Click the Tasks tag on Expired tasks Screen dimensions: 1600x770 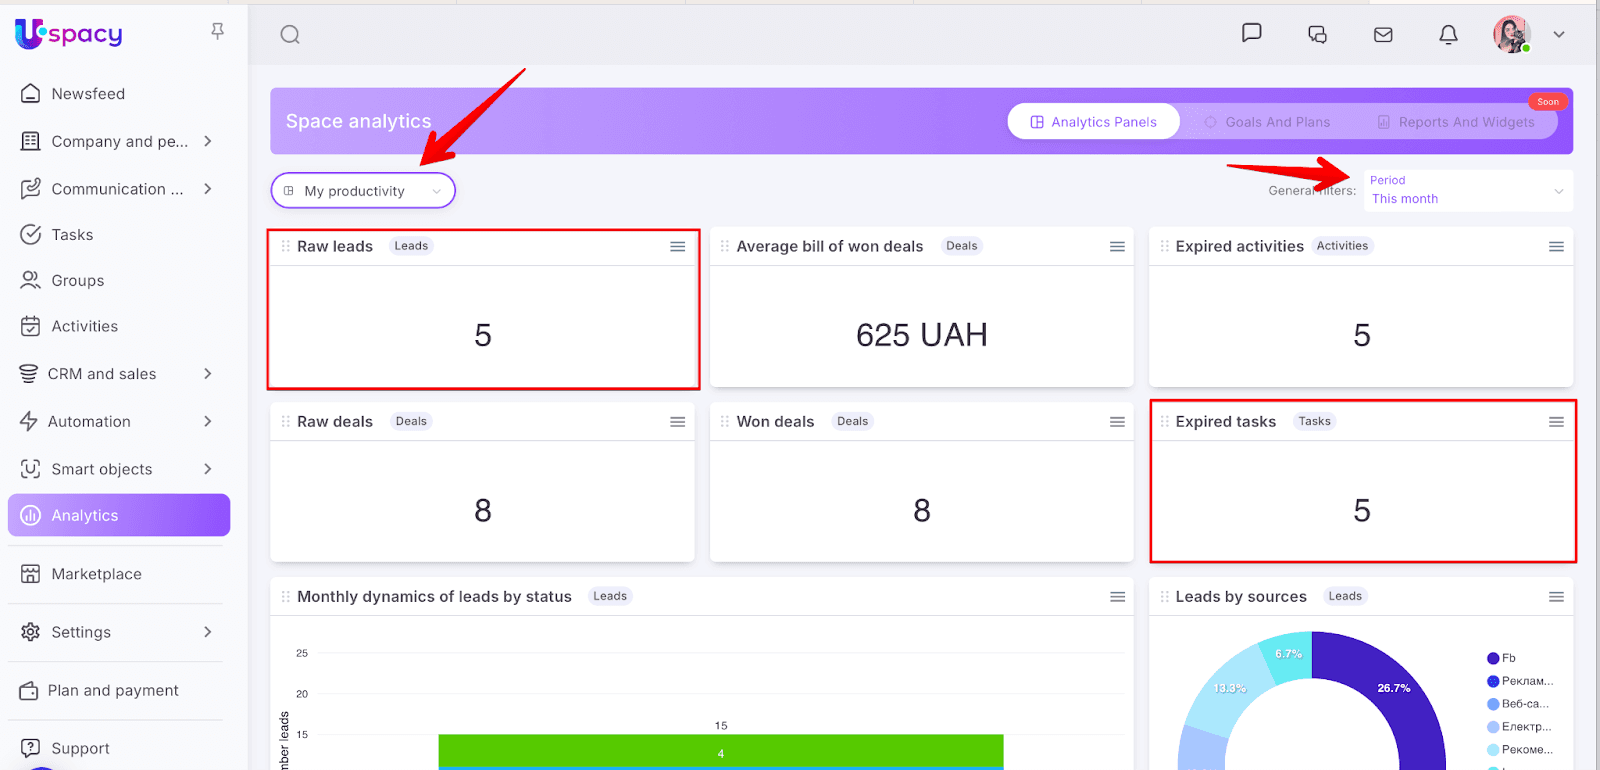point(1314,422)
